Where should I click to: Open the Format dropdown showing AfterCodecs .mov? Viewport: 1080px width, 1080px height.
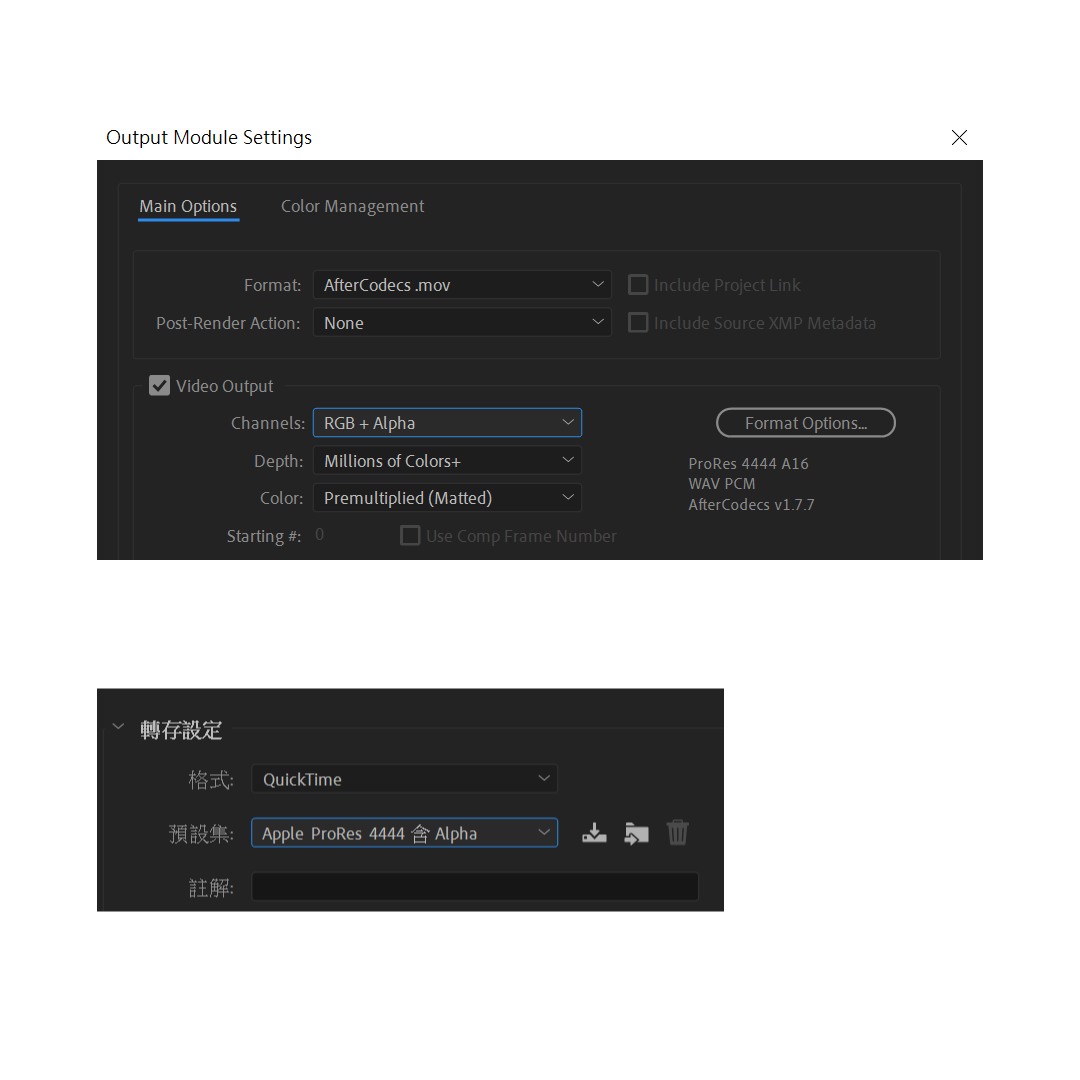(461, 285)
